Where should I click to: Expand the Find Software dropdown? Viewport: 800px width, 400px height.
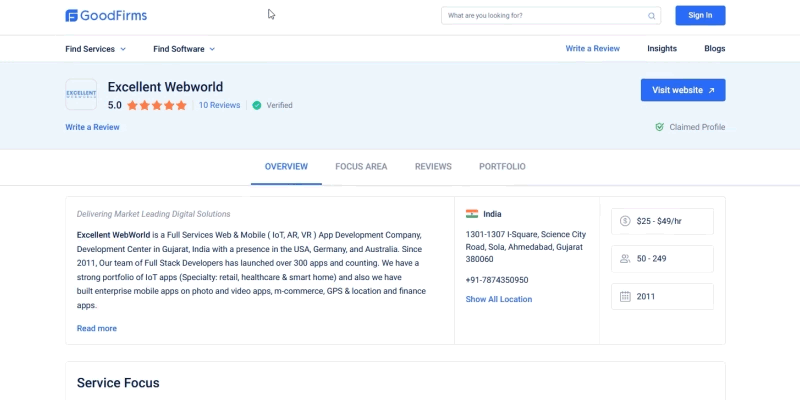[x=184, y=49]
